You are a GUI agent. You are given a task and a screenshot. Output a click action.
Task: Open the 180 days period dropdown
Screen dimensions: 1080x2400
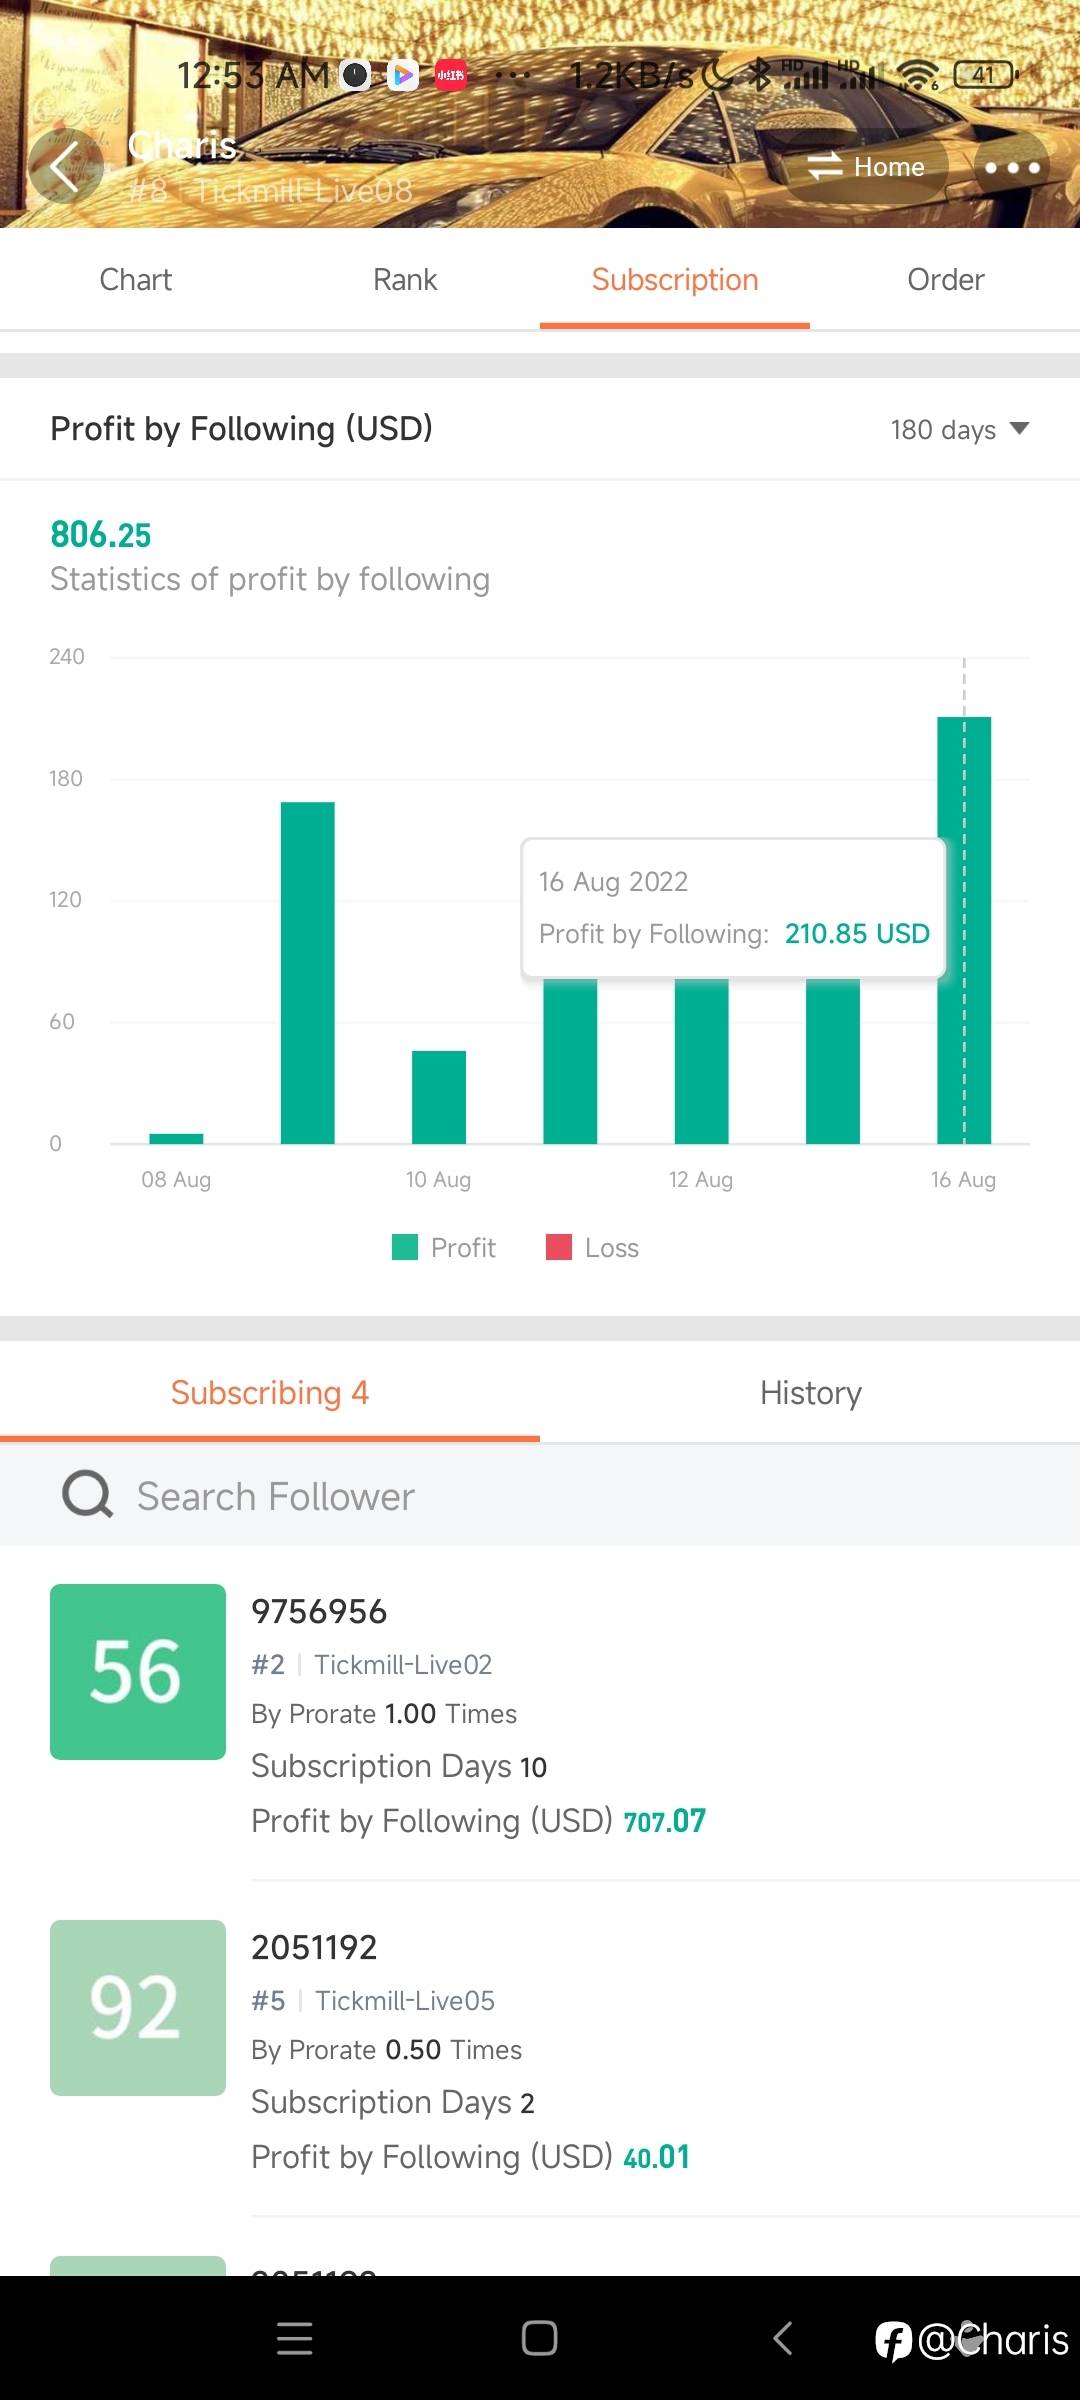[x=959, y=430]
